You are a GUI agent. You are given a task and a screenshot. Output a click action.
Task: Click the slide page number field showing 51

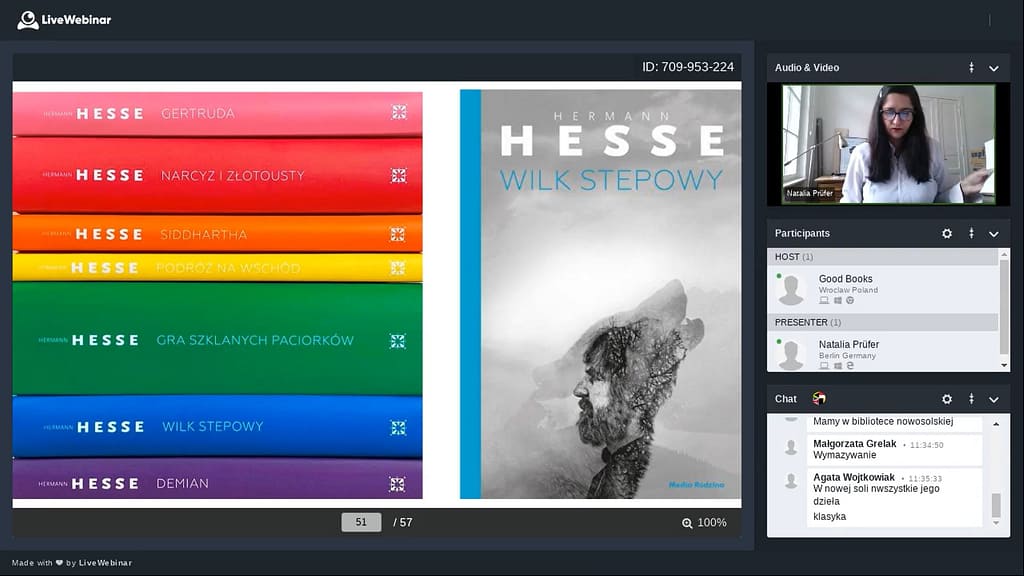[361, 522]
